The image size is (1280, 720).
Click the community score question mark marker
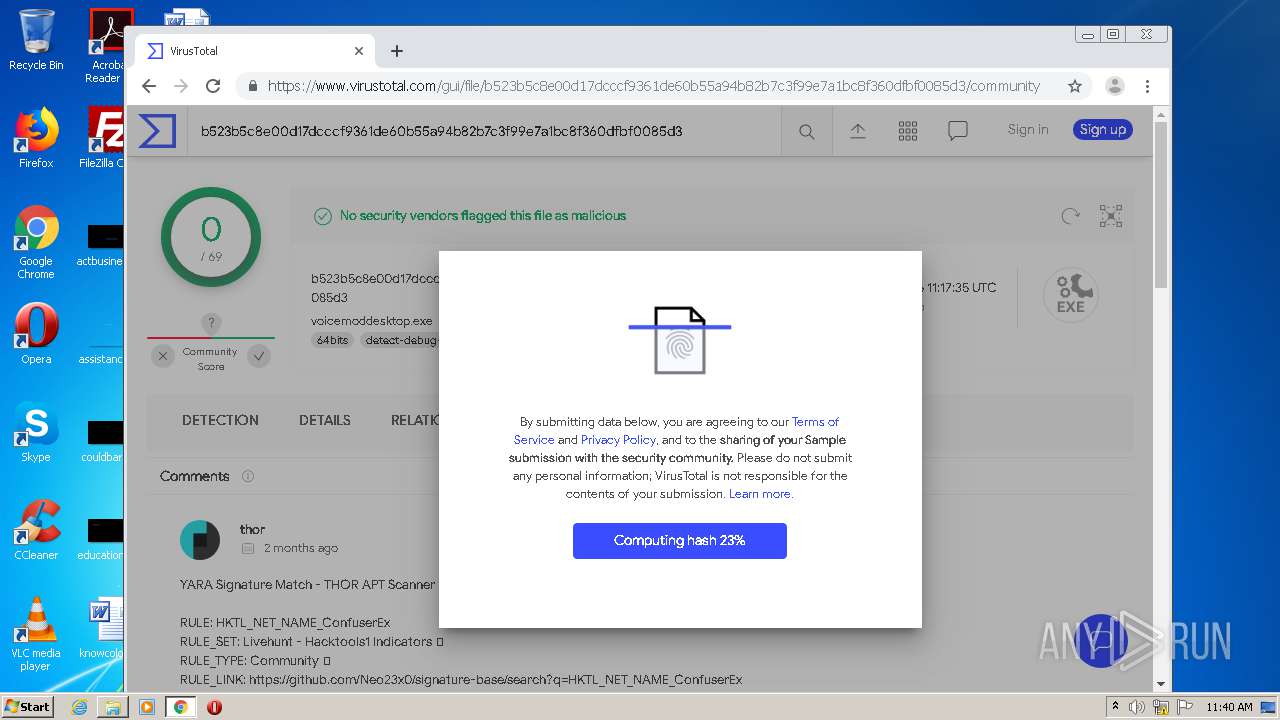(x=211, y=323)
